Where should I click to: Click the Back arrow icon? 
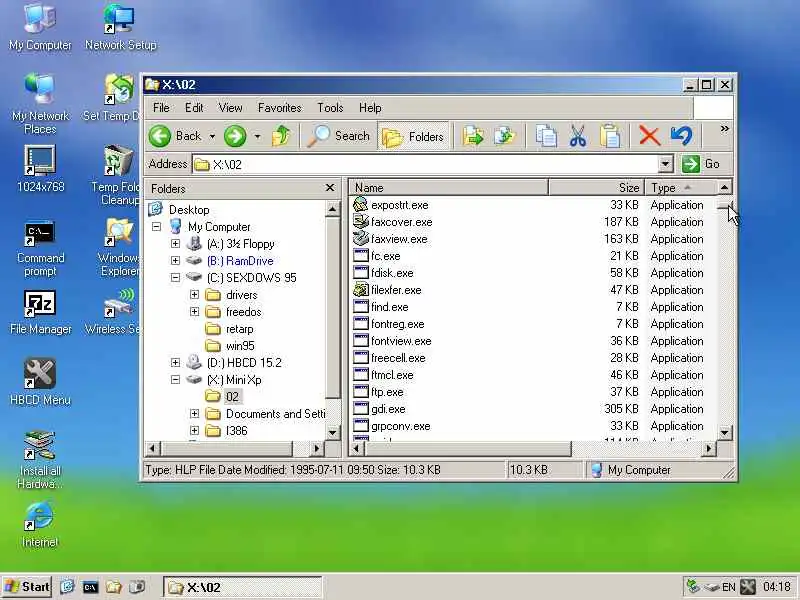(x=160, y=136)
